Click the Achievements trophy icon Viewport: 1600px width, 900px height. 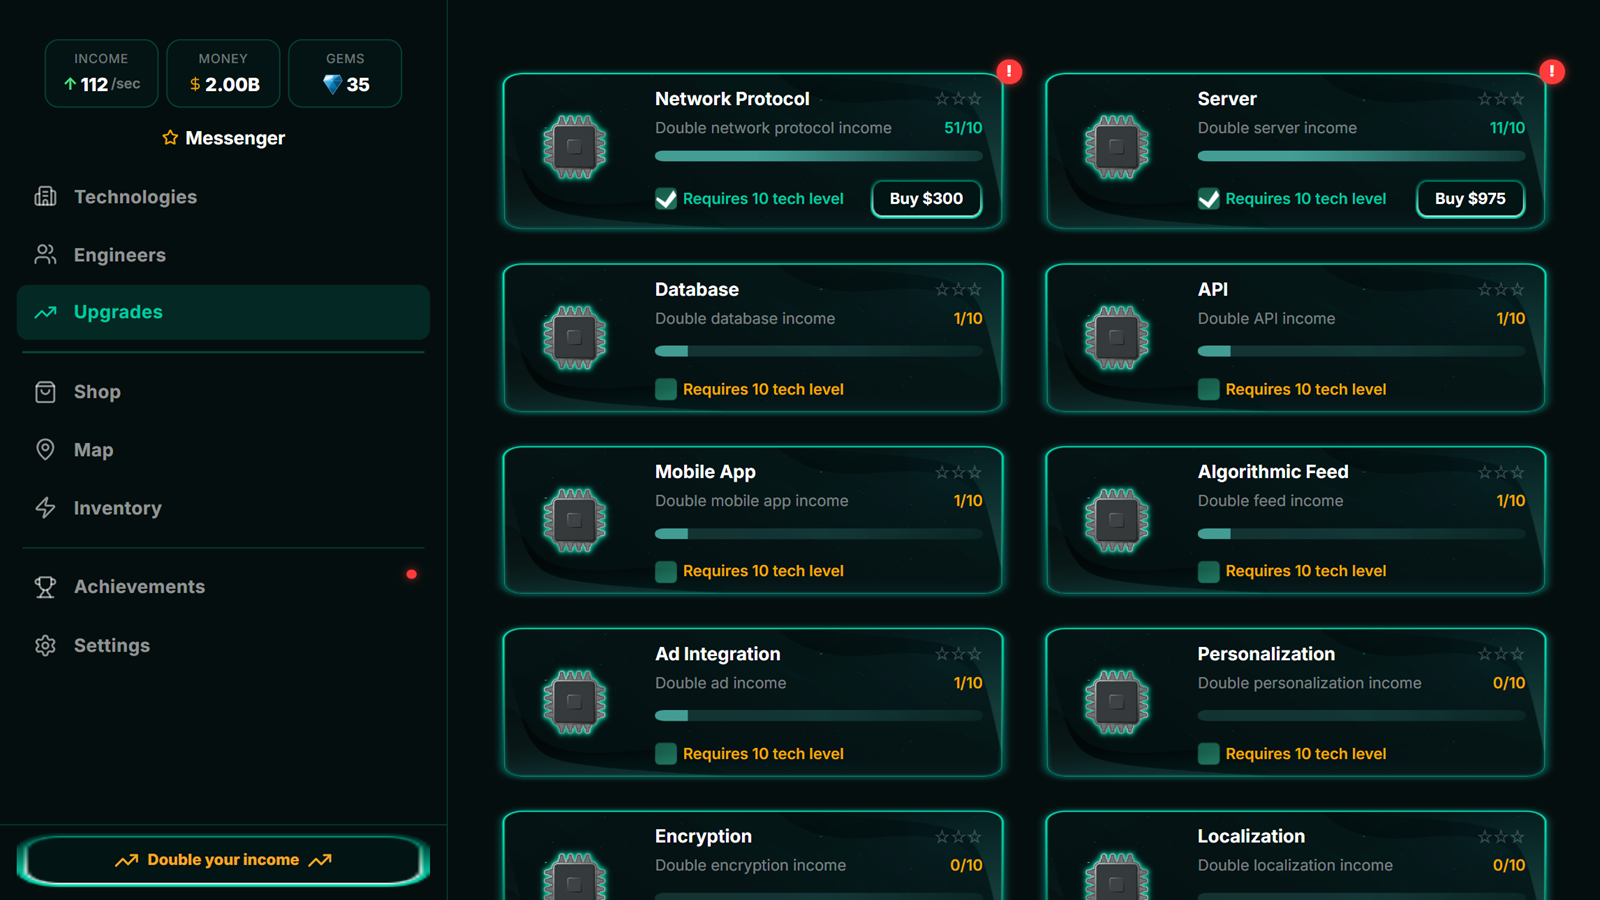[45, 587]
